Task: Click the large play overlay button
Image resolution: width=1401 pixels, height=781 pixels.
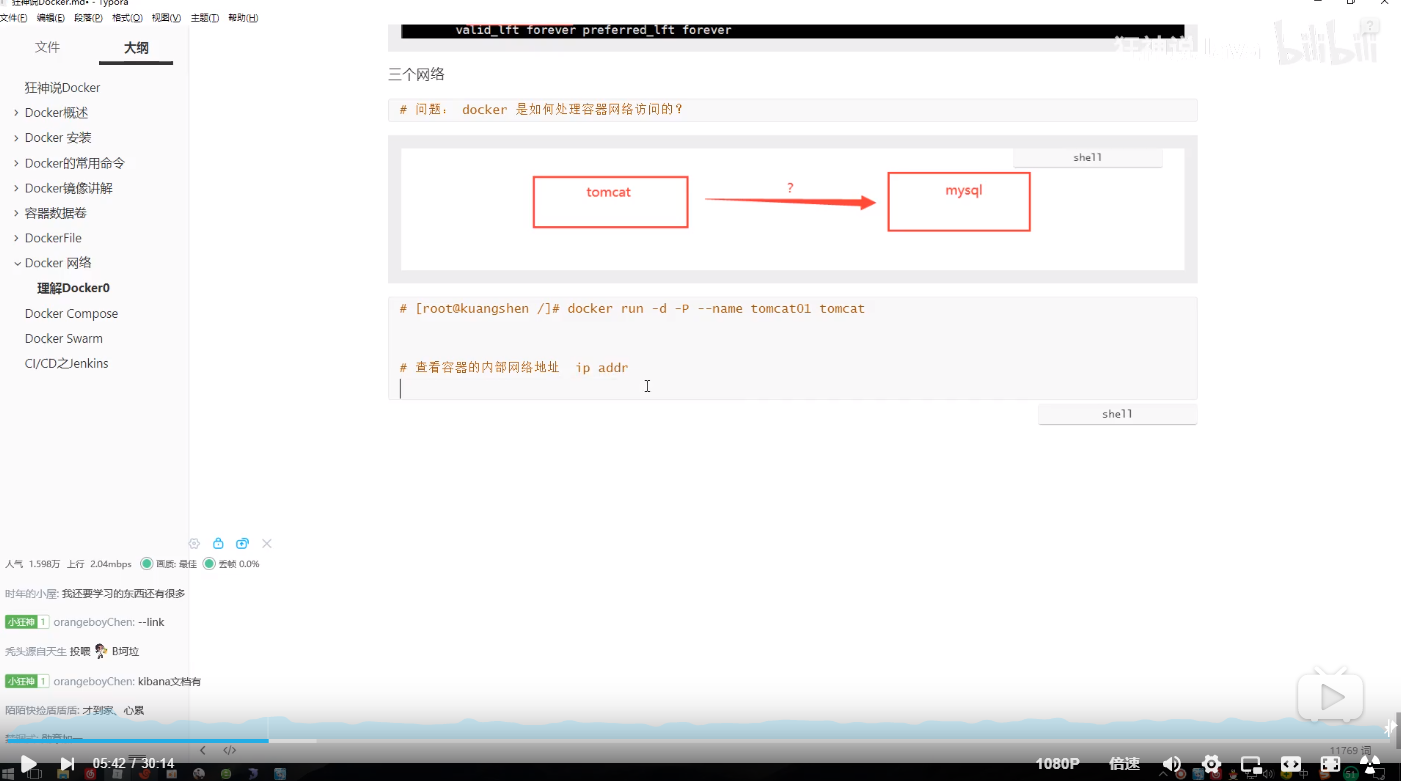Action: [x=1330, y=696]
